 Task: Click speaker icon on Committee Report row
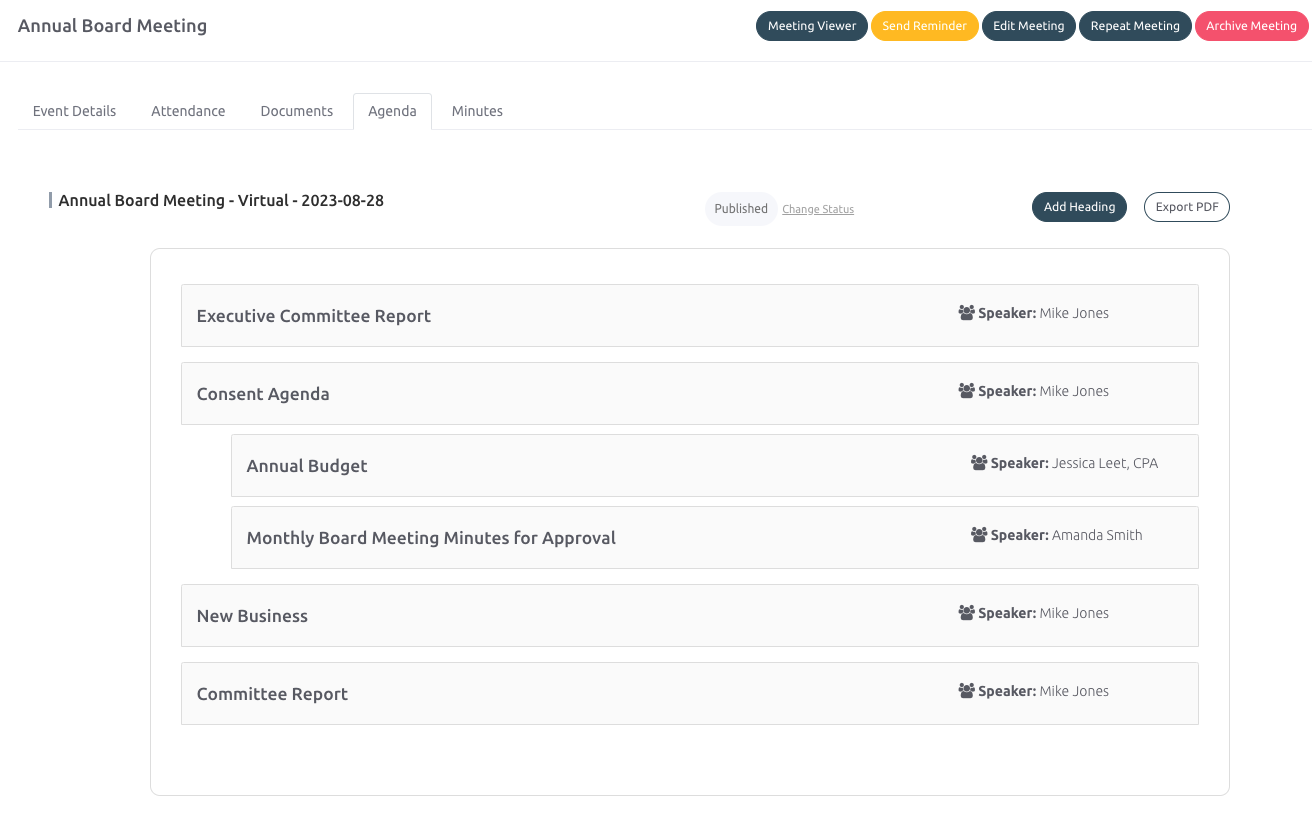966,691
